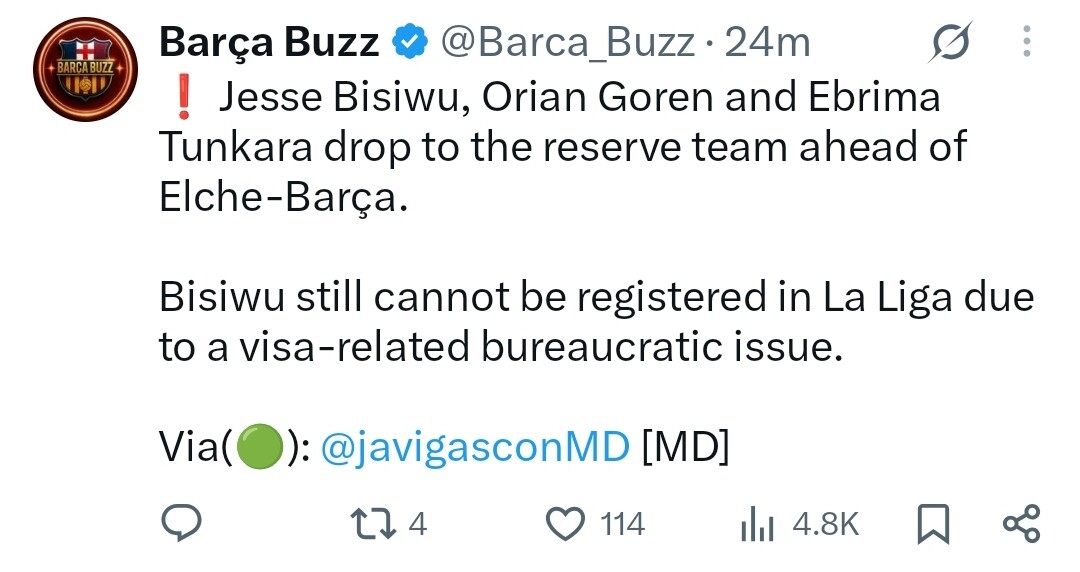The width and height of the screenshot is (1080, 572).
Task: Open the Grok explain-post icon
Action: (951, 42)
